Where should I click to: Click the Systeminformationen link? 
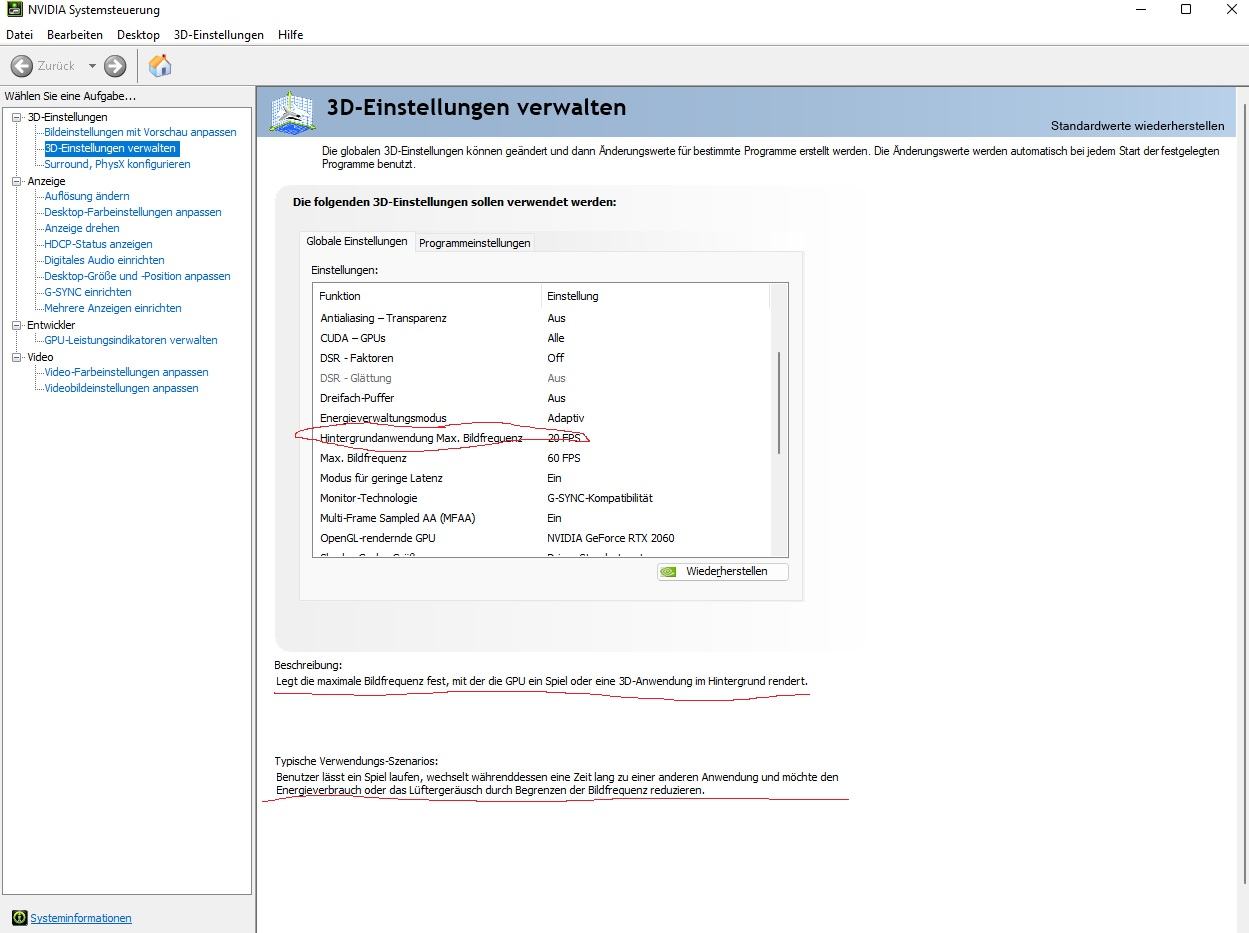(81, 918)
